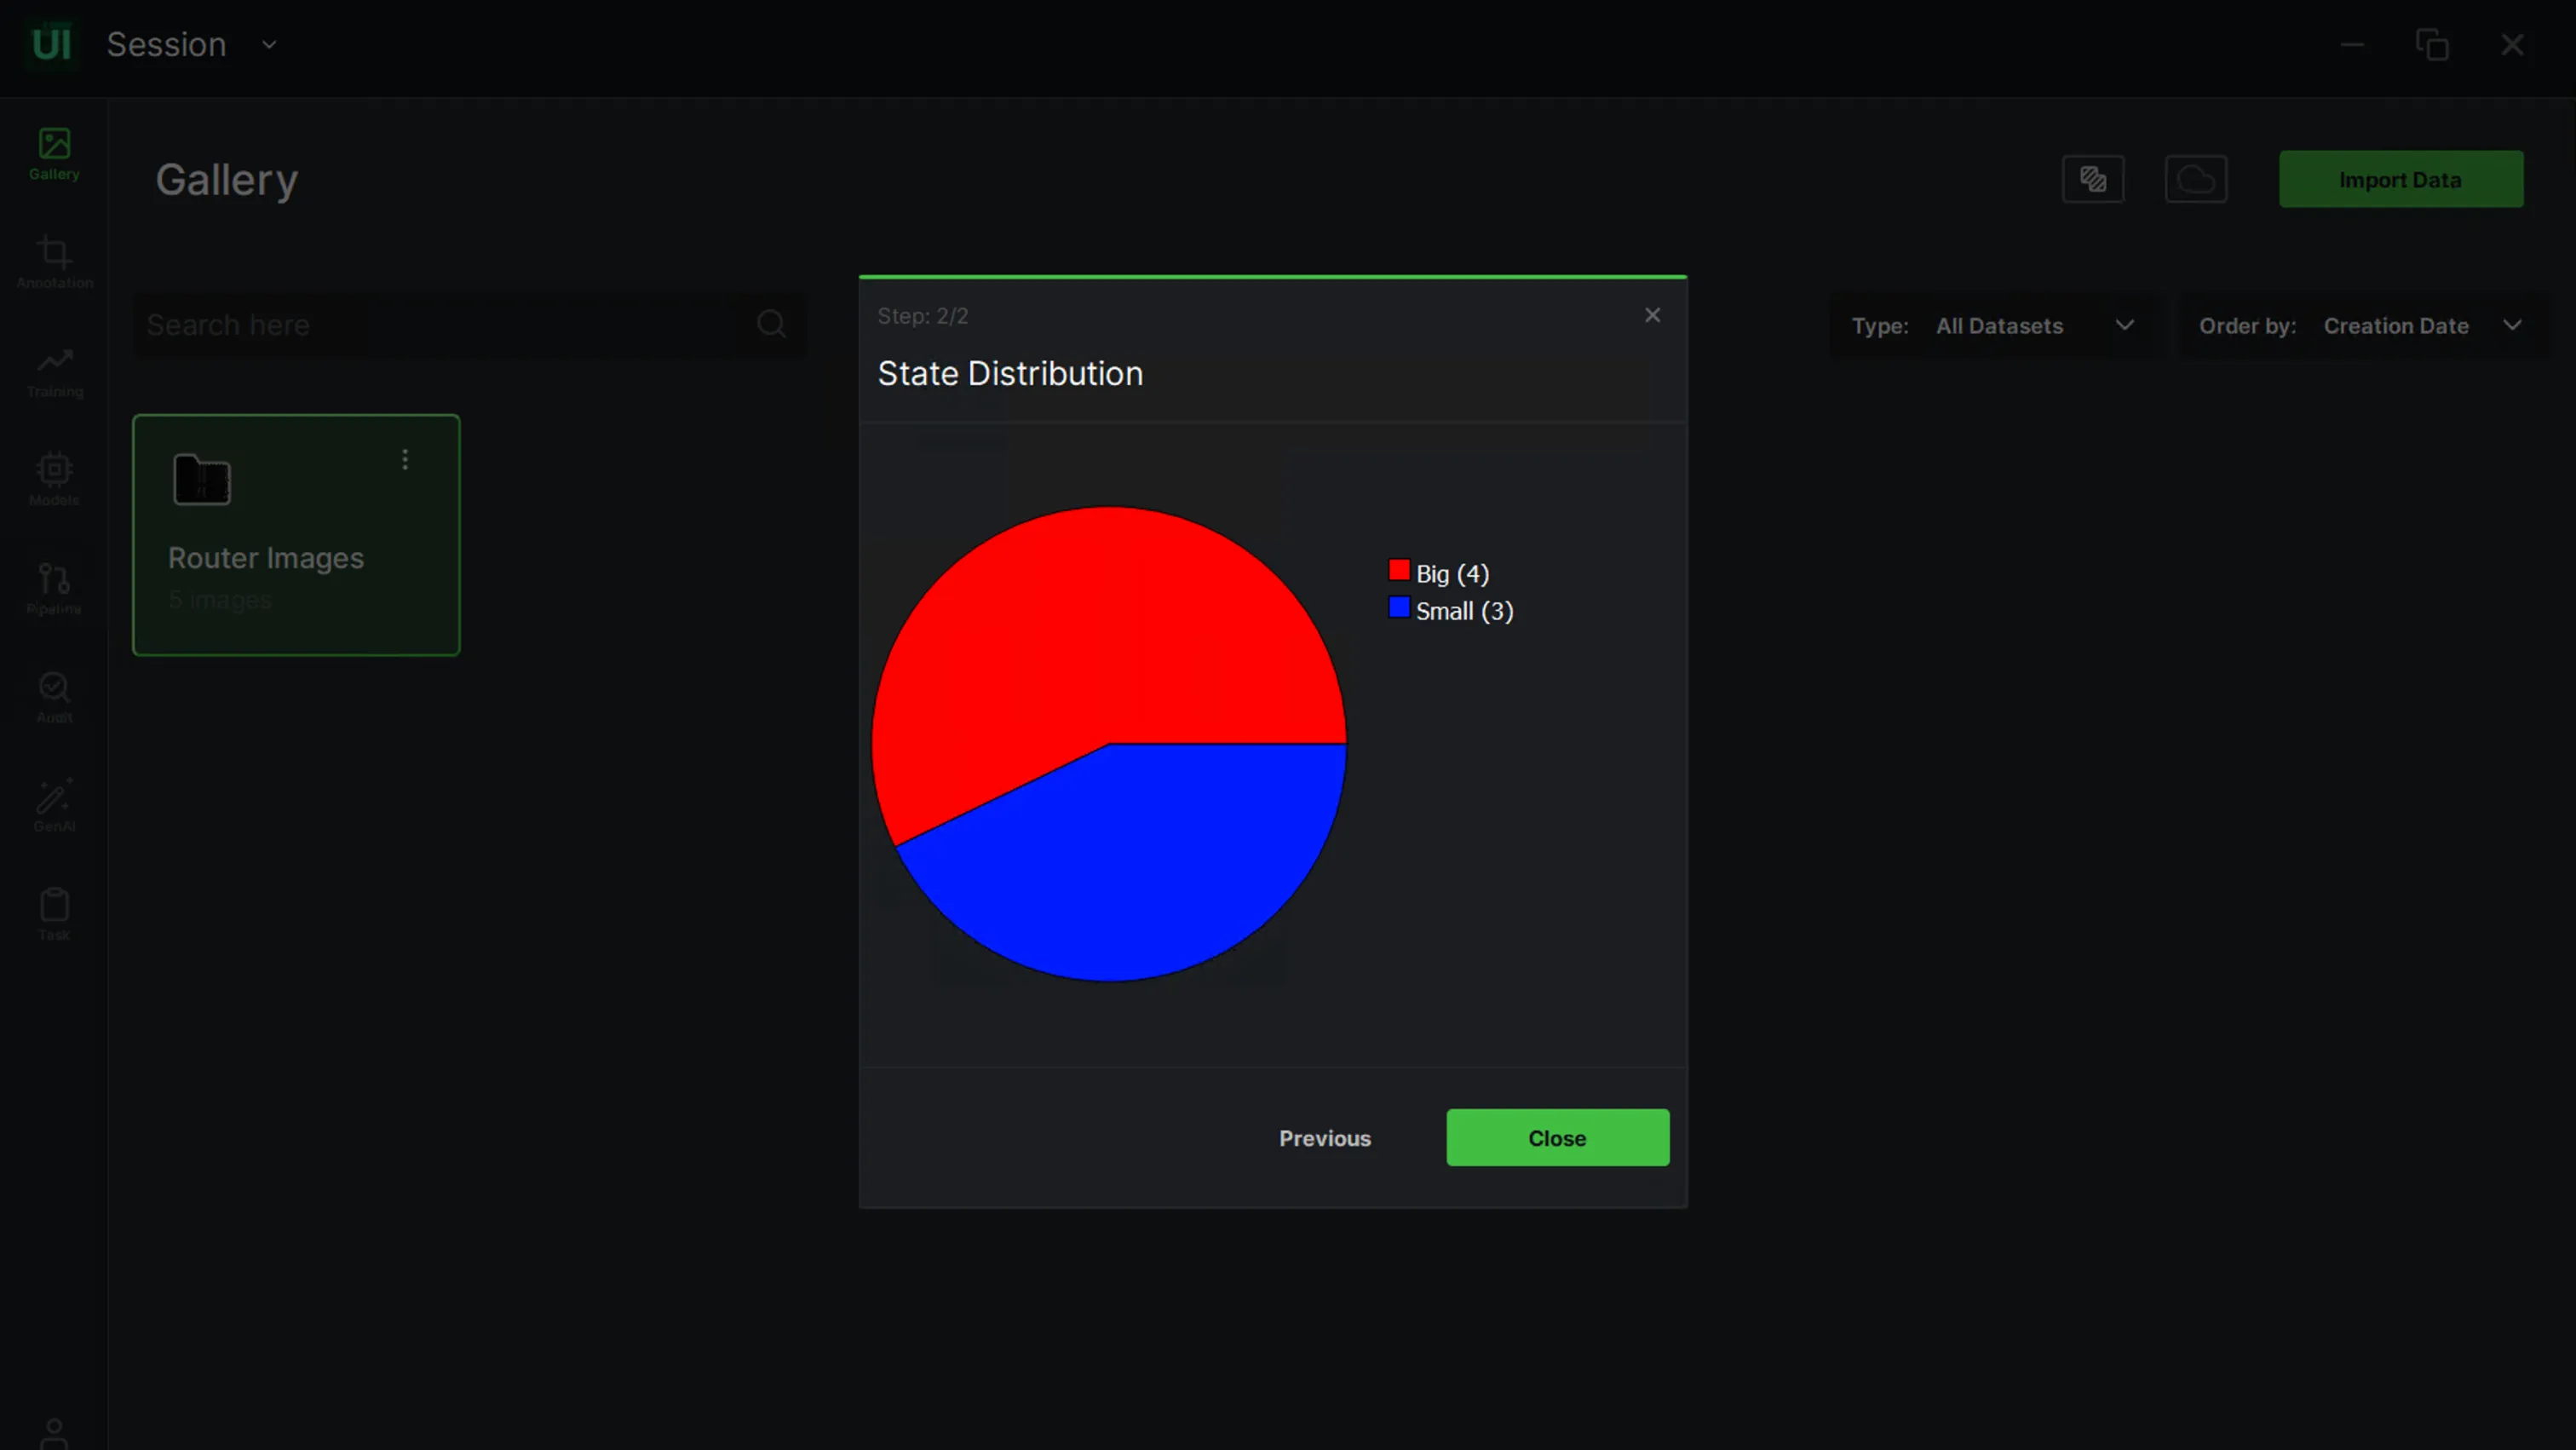Restore down the application window
Viewport: 2576px width, 1450px height.
(x=2432, y=44)
